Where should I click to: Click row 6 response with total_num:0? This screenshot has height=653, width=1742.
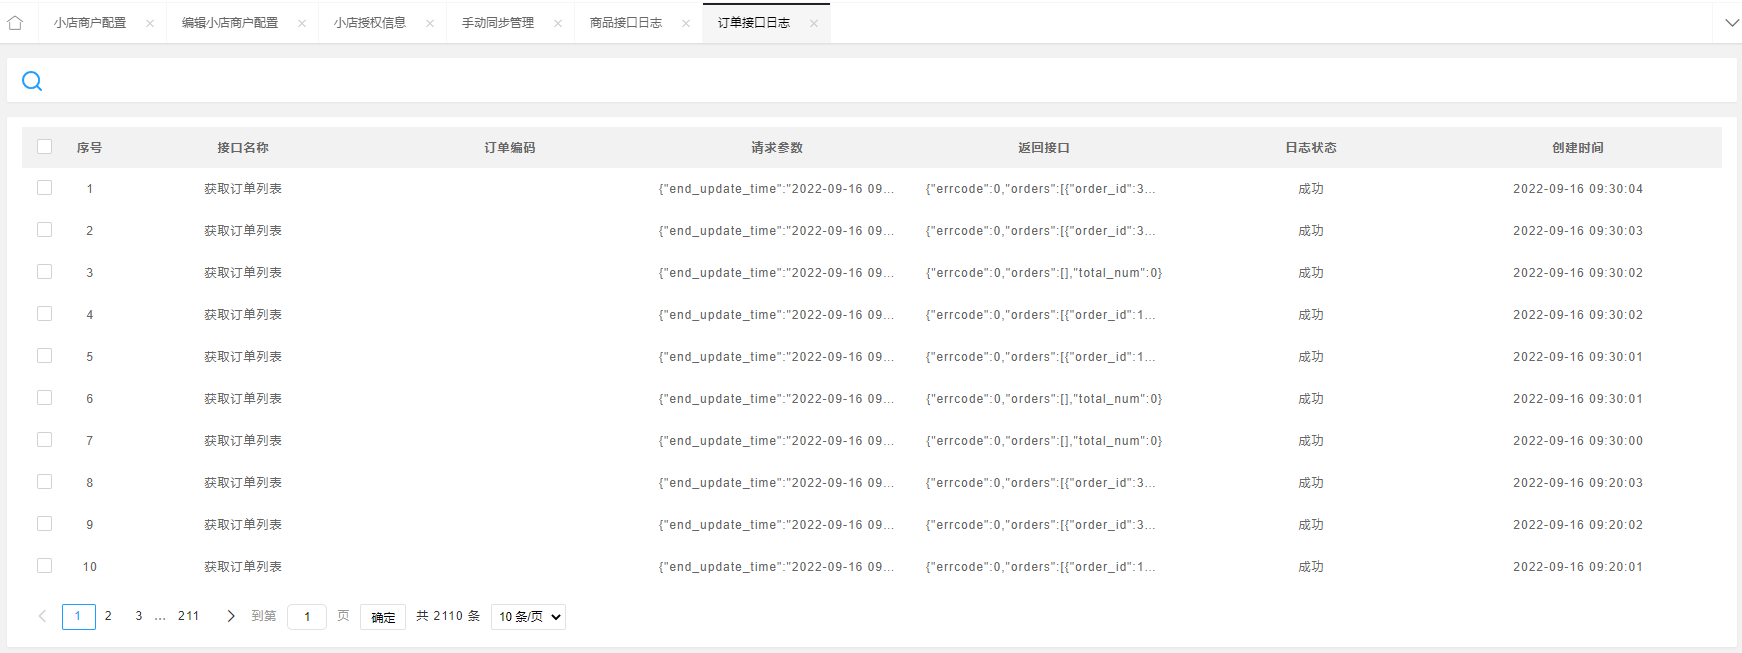point(1044,398)
